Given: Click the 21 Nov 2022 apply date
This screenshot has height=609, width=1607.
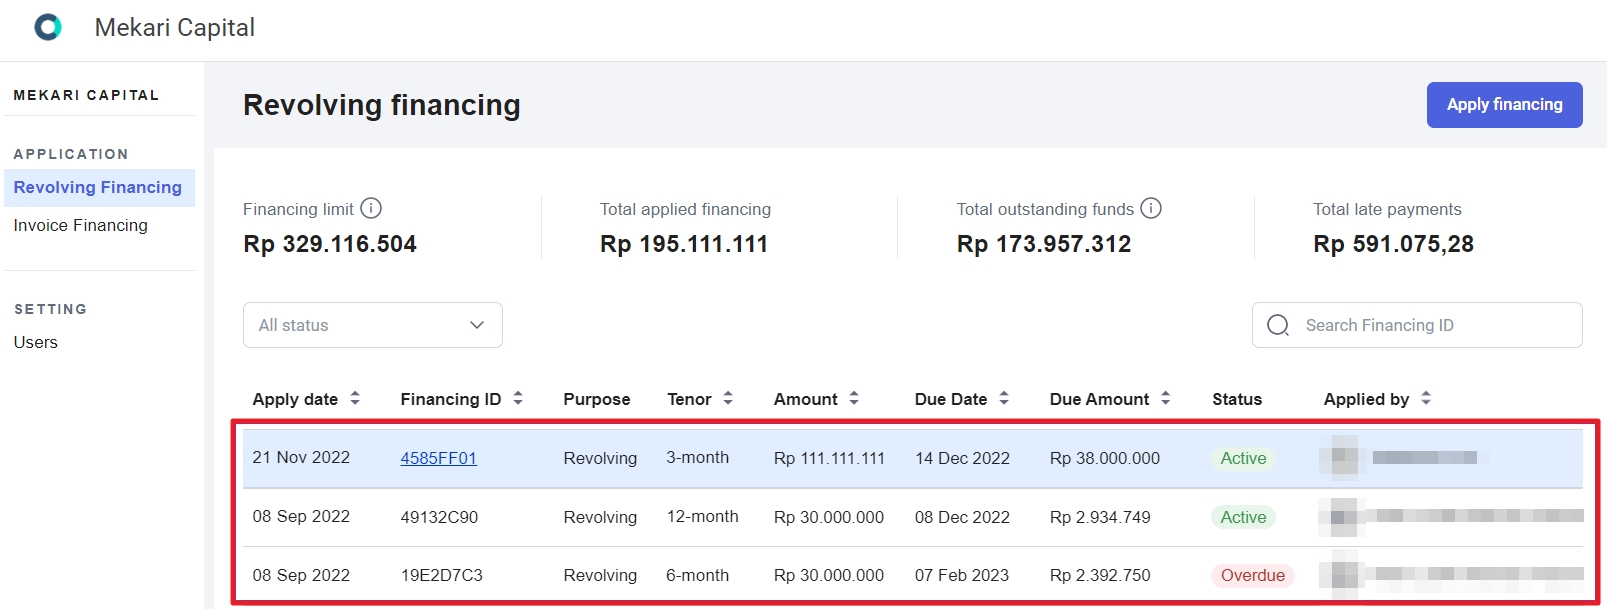Looking at the screenshot, I should (x=301, y=457).
